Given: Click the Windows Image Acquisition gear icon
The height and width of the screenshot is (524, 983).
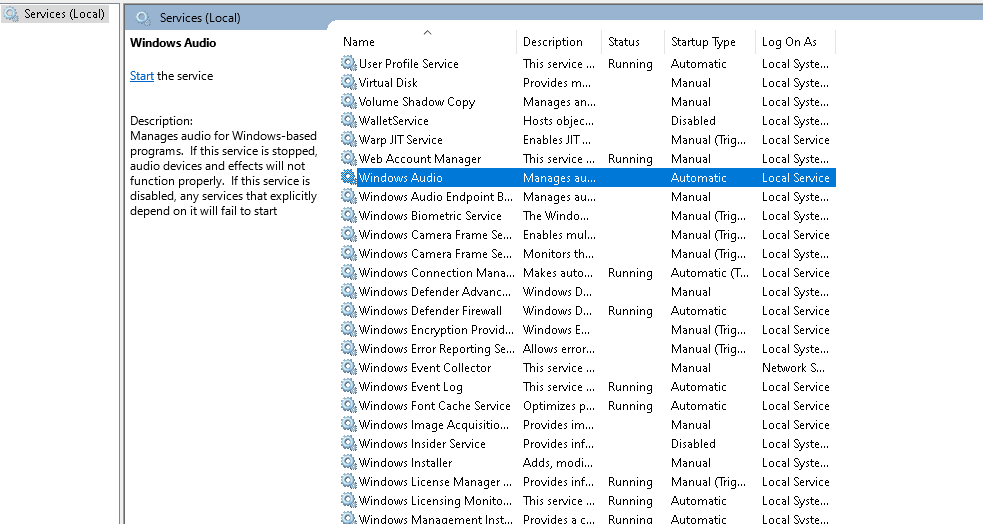Looking at the screenshot, I should coord(349,424).
